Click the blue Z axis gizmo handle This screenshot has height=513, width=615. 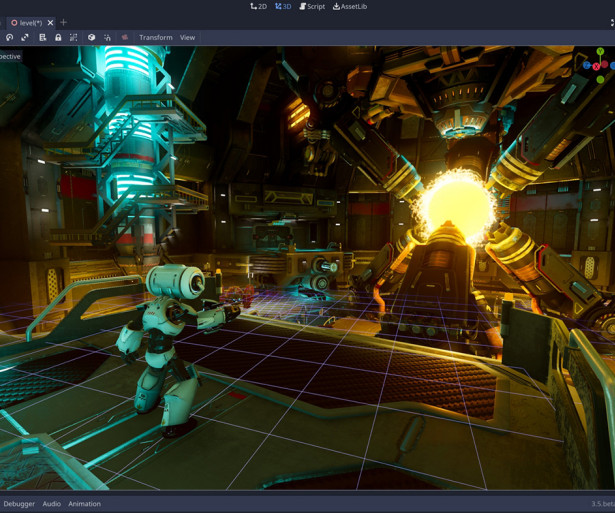click(x=587, y=65)
